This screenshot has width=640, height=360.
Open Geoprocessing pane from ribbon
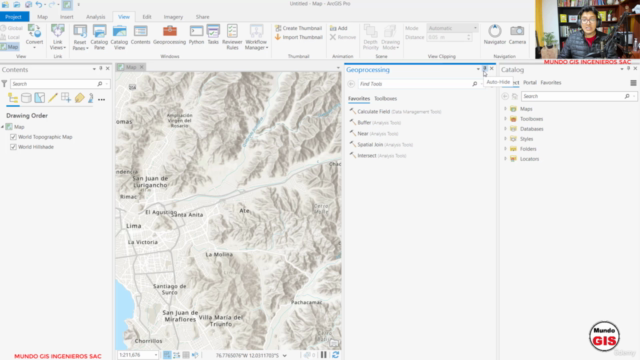point(169,35)
